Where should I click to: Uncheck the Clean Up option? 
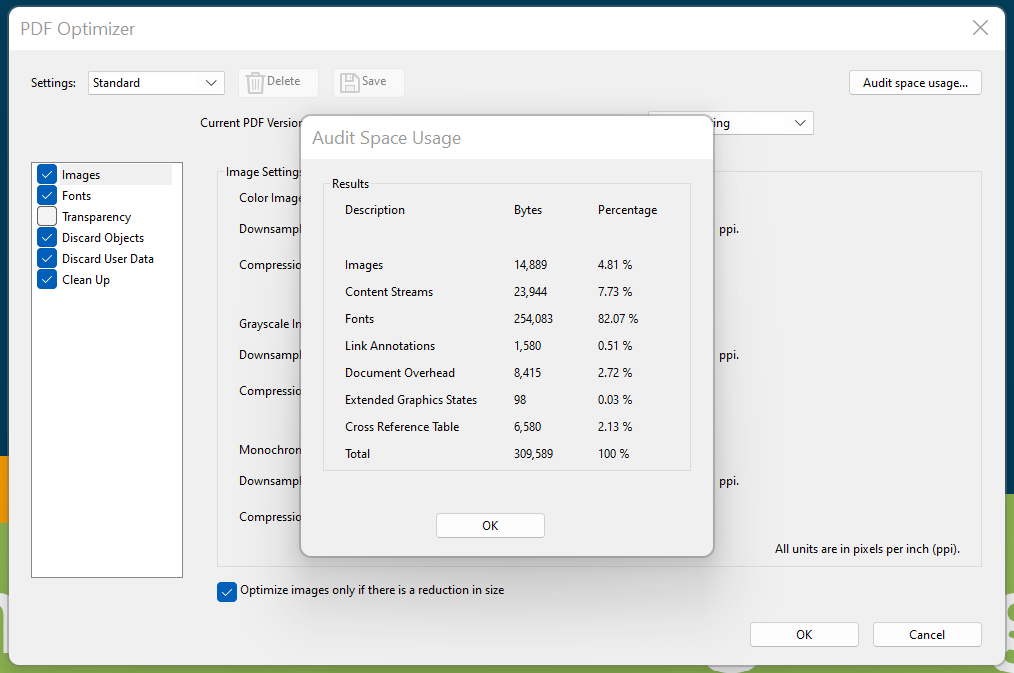click(x=46, y=279)
